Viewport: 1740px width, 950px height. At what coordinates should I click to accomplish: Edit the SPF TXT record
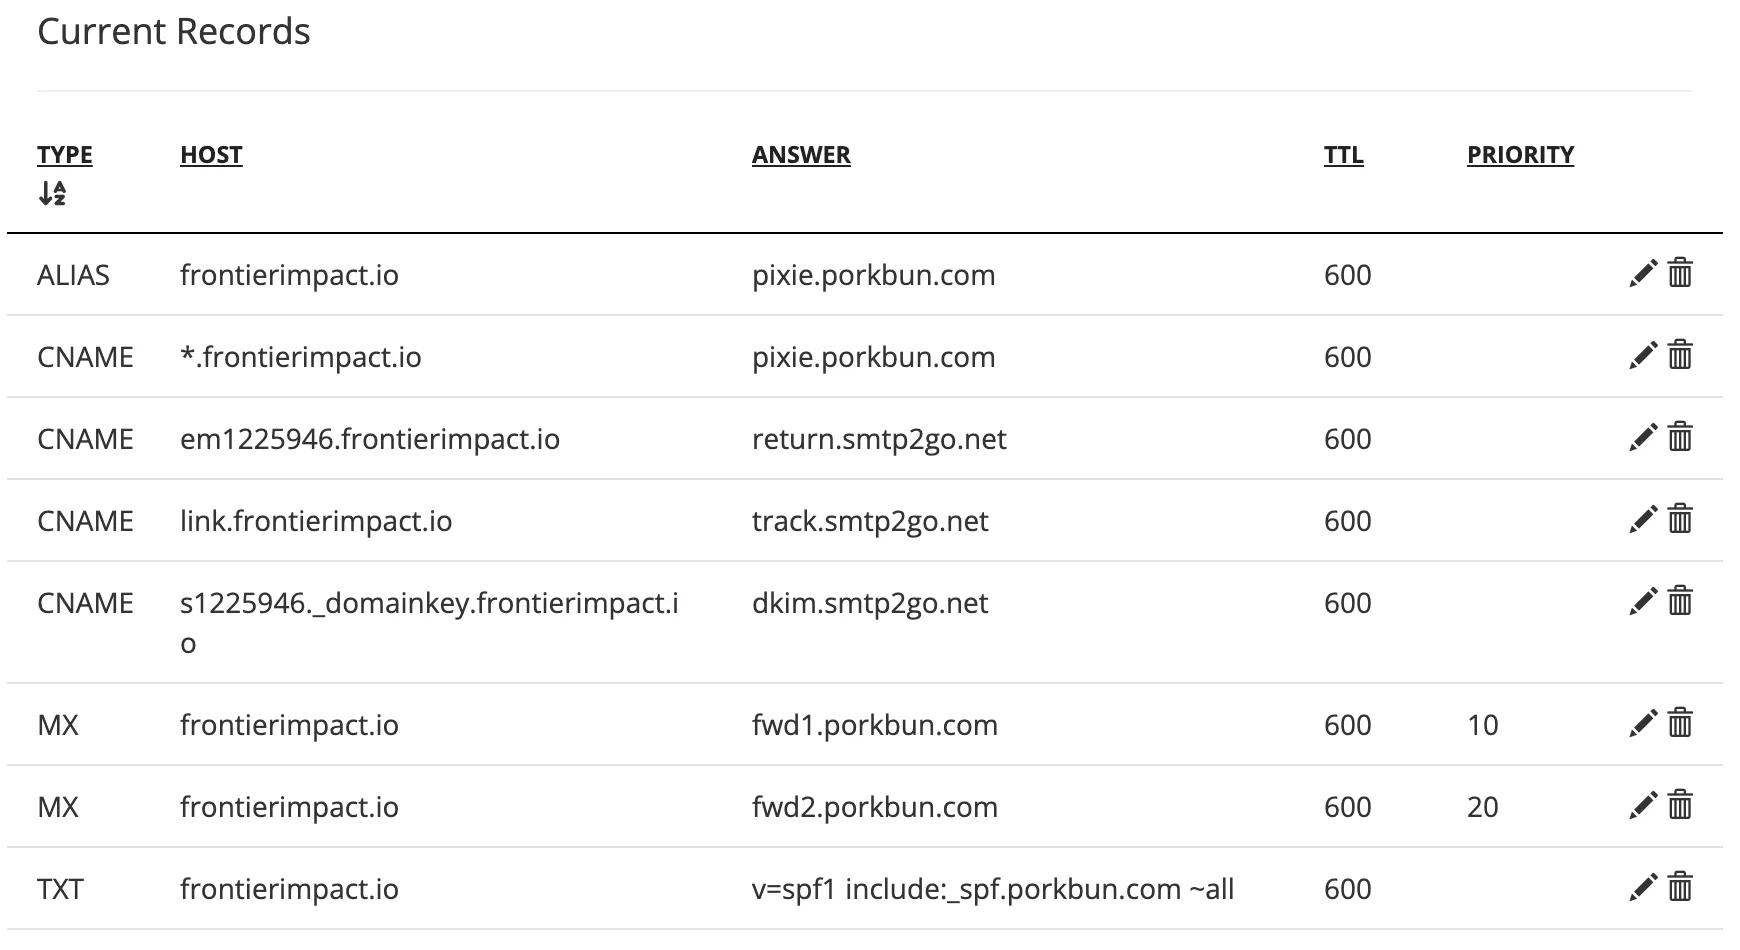pos(1642,887)
